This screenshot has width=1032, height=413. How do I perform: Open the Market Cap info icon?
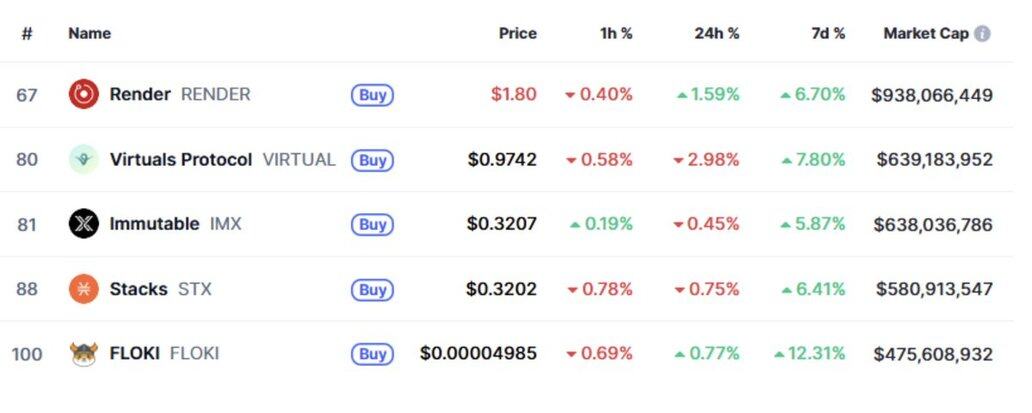click(982, 33)
